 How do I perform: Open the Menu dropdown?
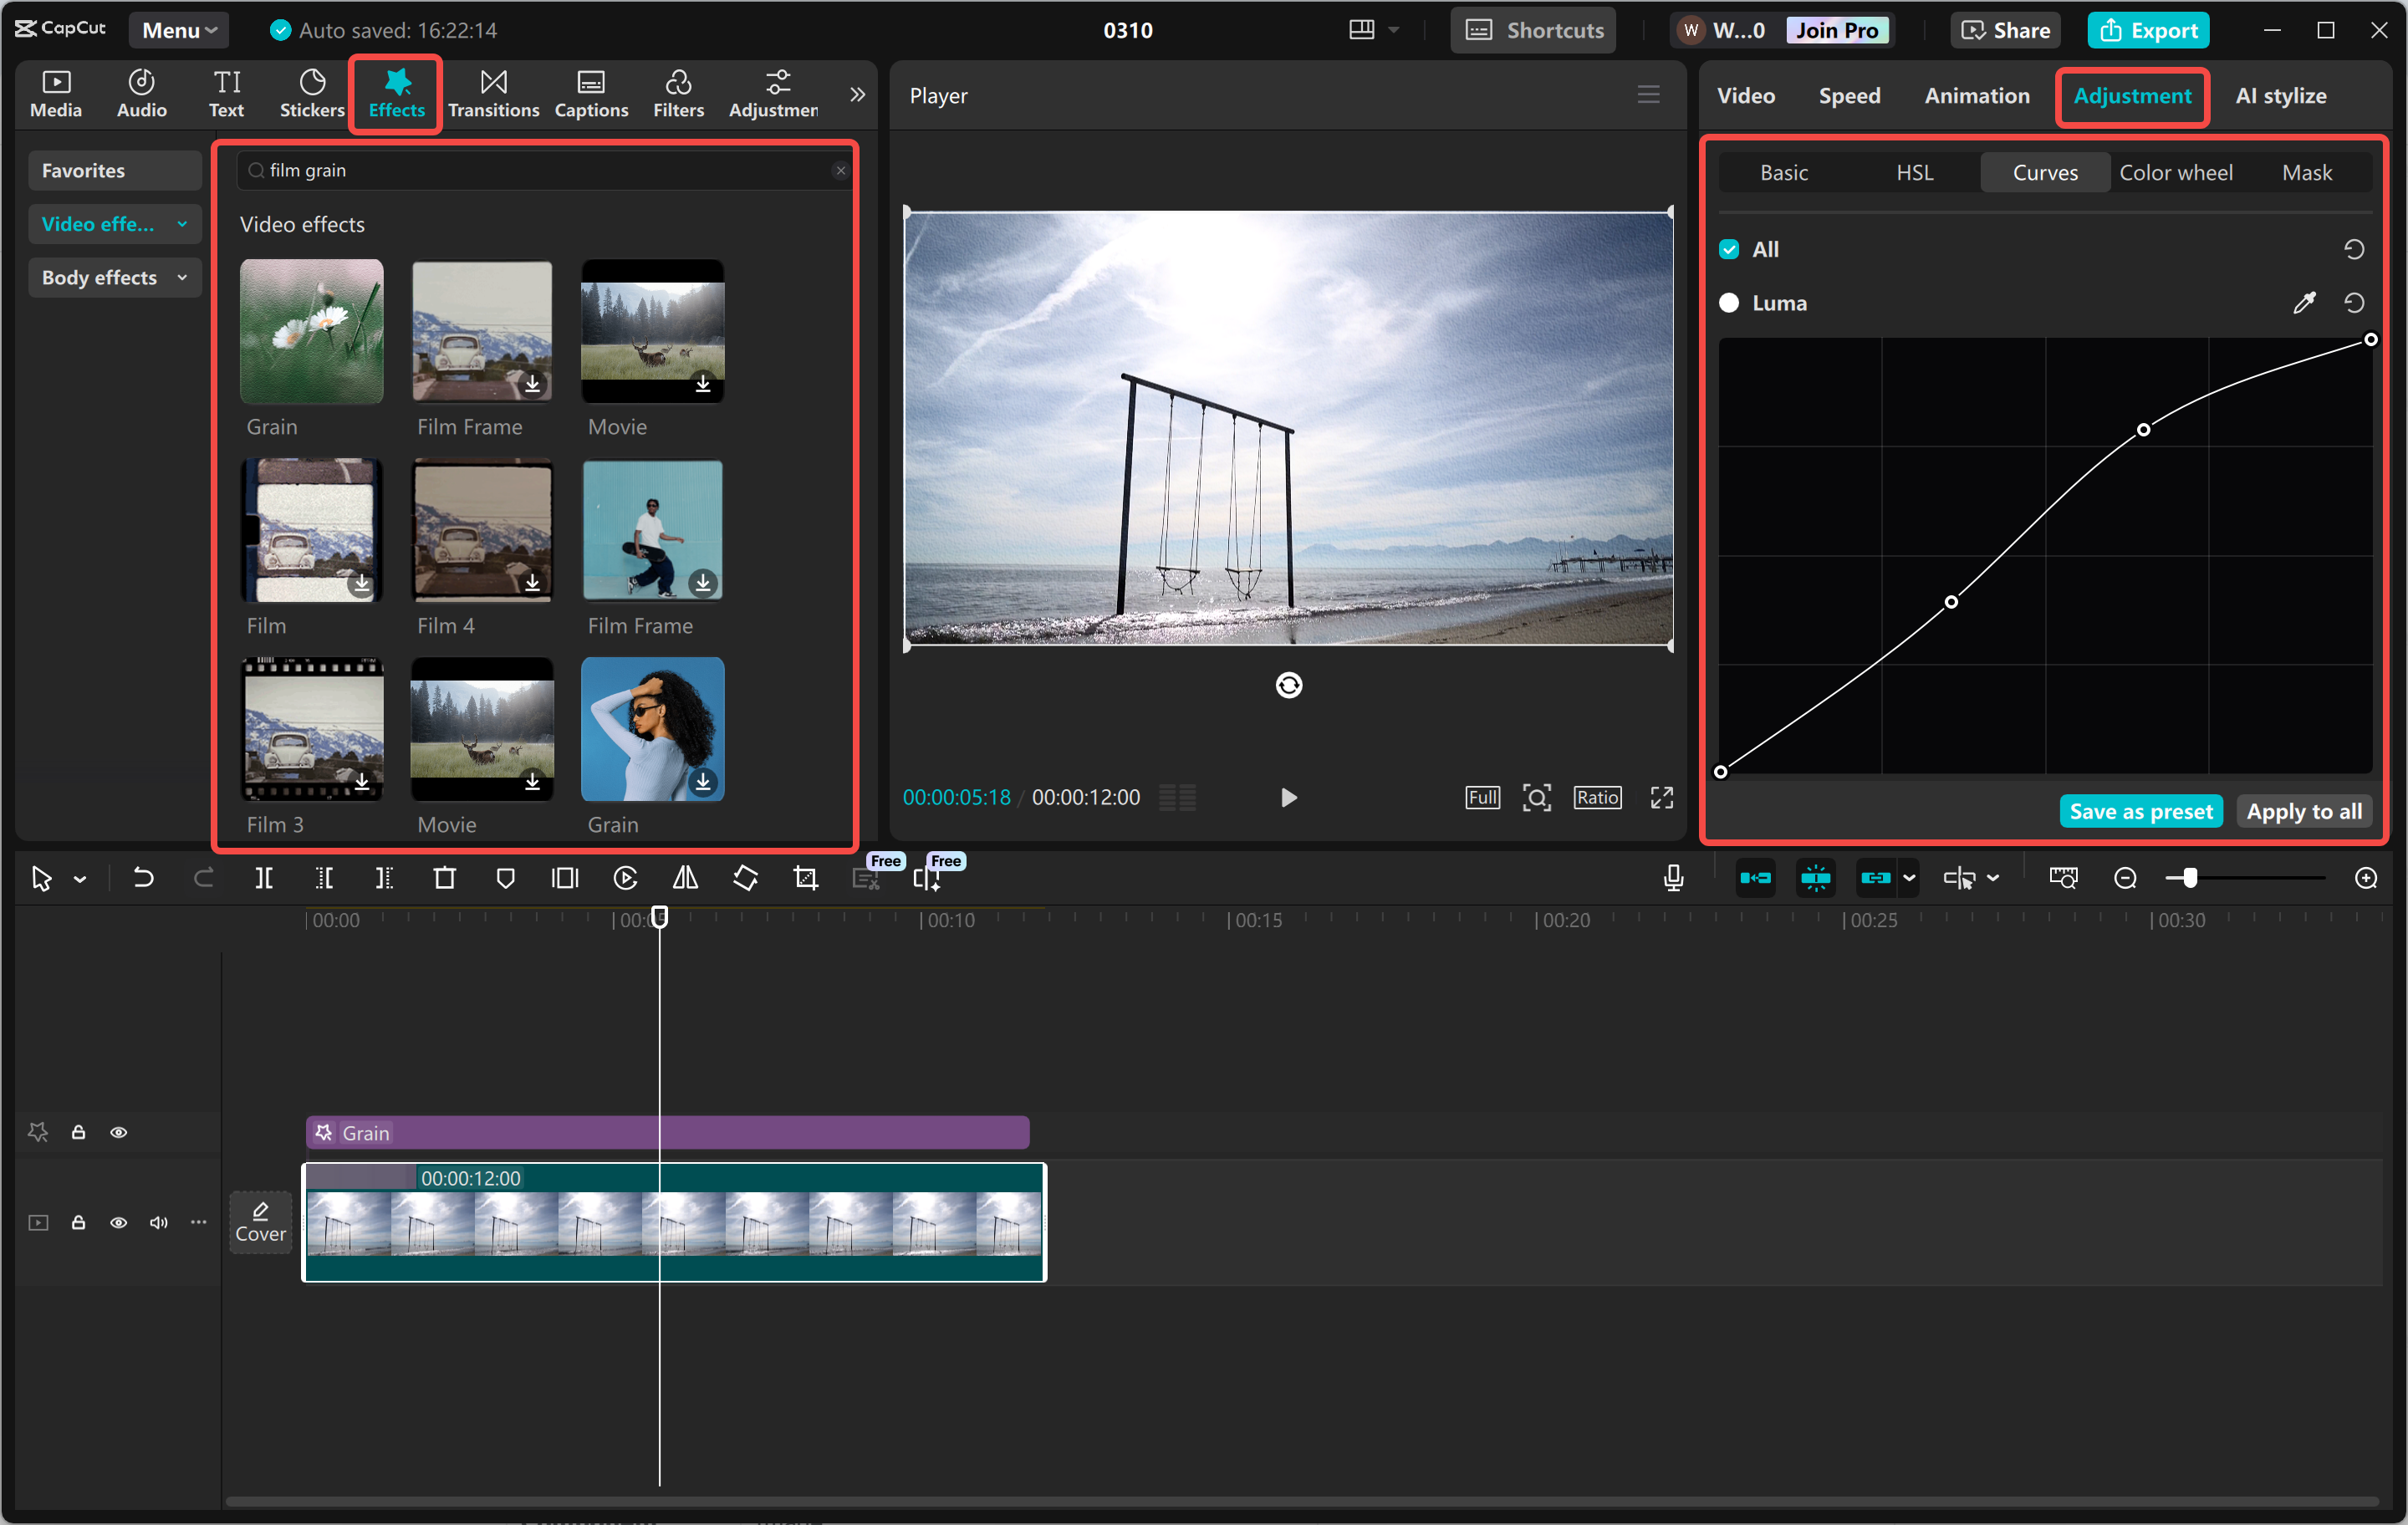tap(178, 29)
